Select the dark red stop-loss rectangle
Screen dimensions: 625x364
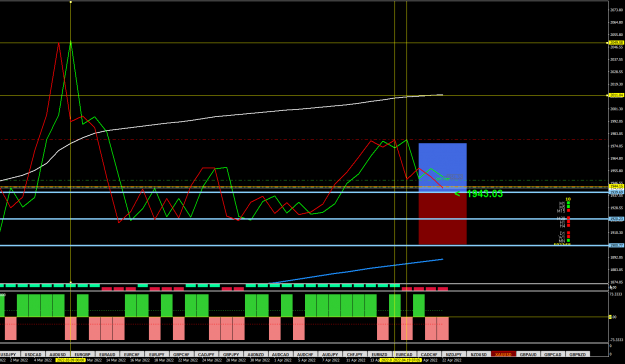(x=442, y=219)
